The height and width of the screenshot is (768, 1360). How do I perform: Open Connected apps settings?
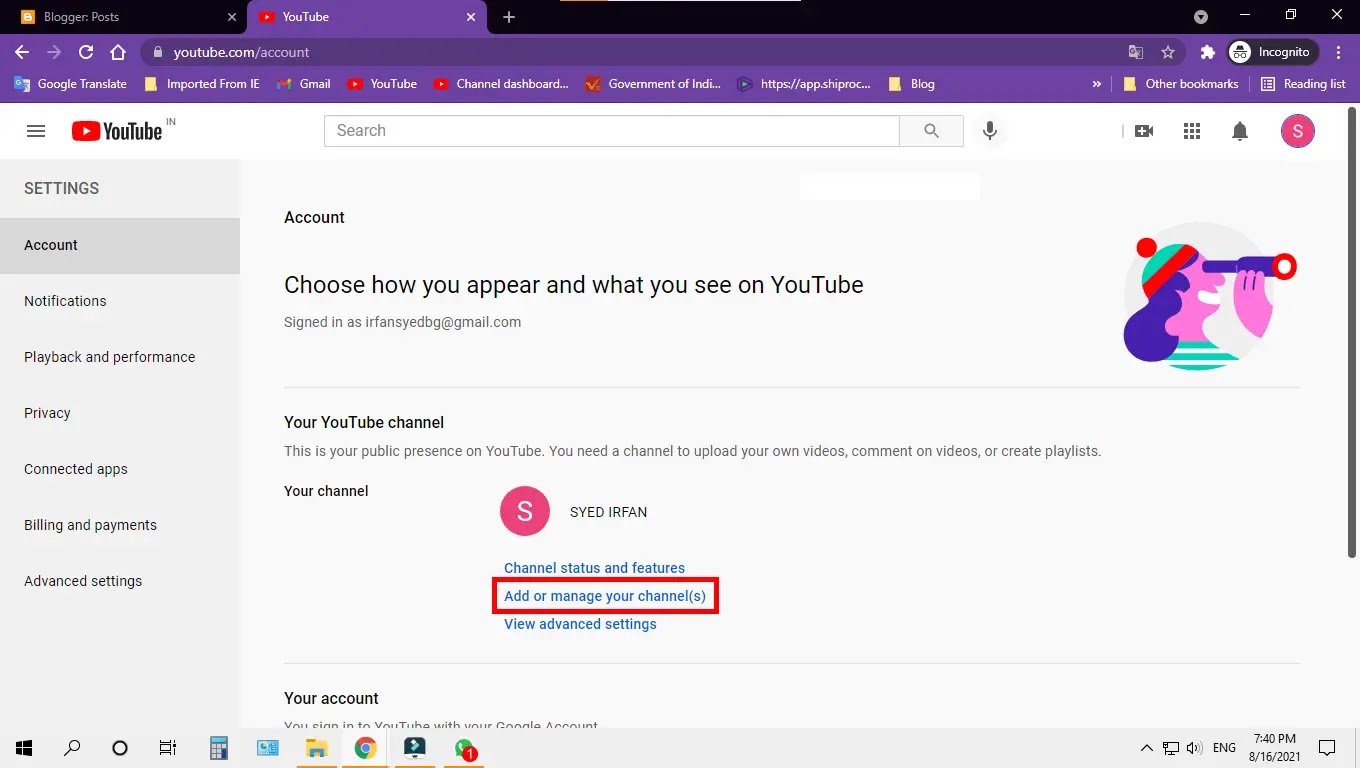(x=120, y=469)
